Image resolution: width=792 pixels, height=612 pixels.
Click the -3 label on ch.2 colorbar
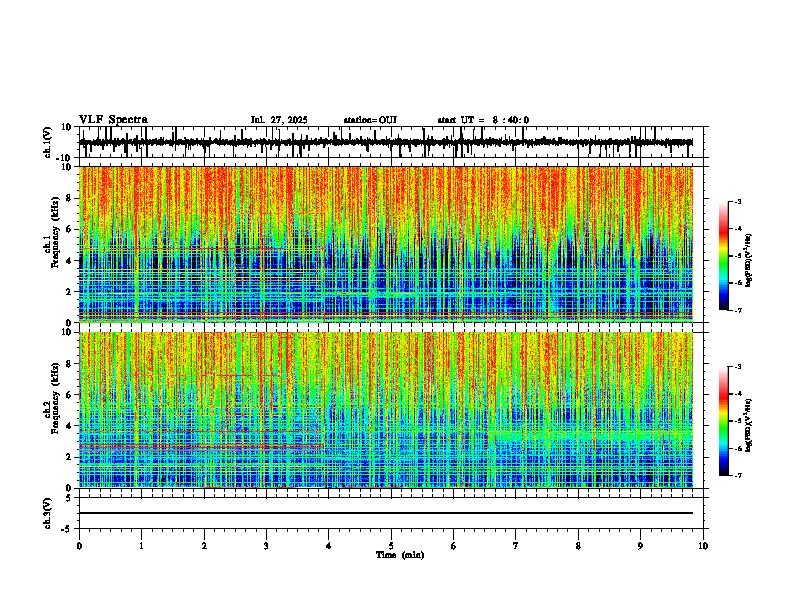(737, 367)
